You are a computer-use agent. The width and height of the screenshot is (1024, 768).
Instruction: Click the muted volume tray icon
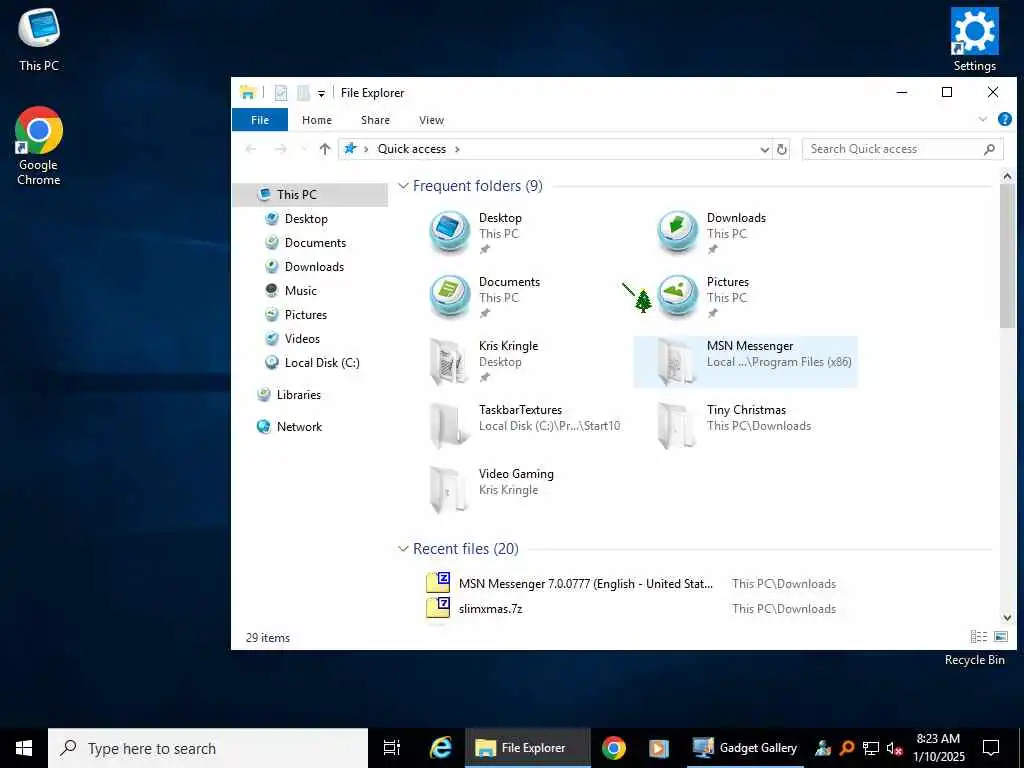click(894, 748)
